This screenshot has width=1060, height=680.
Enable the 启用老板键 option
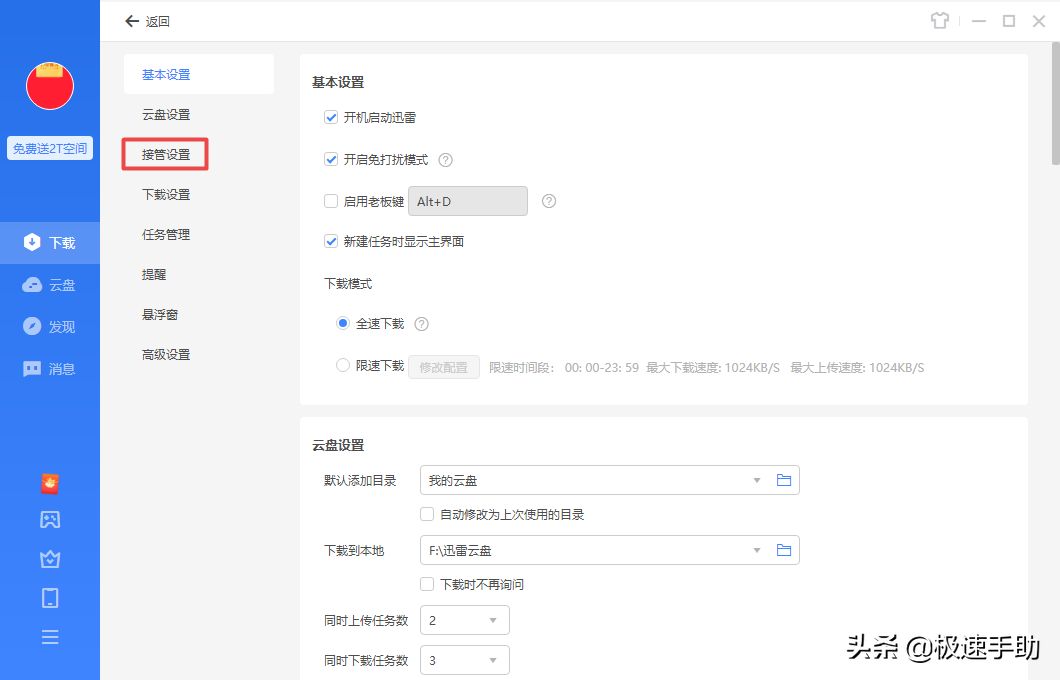pyautogui.click(x=330, y=200)
